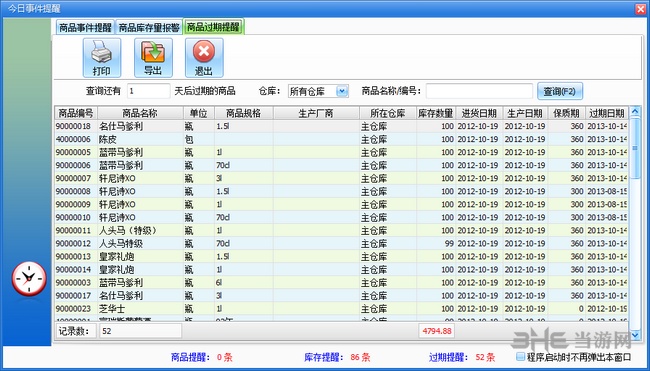The height and width of the screenshot is (371, 650).
Task: Click the red clock icon in sidebar
Action: point(29,278)
